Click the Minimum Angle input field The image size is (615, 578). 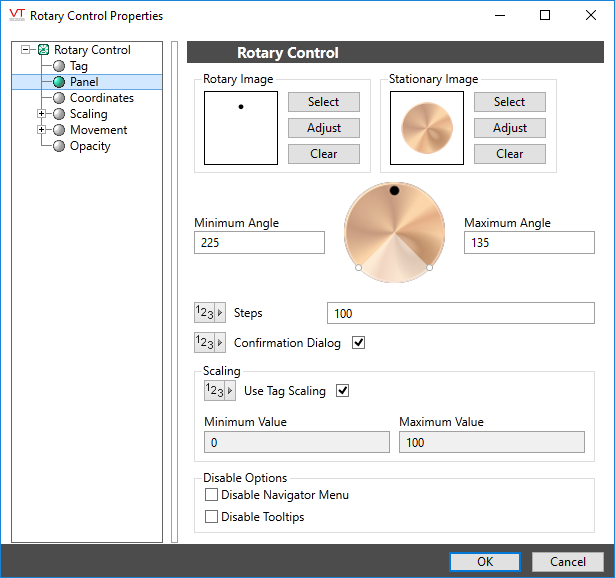pyautogui.click(x=259, y=243)
